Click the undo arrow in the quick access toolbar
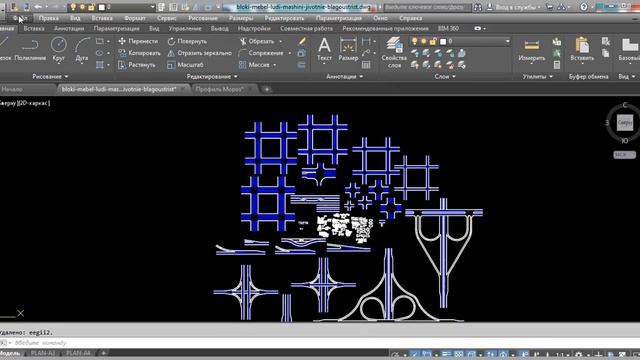The height and width of the screenshot is (360, 640). (x=38, y=7)
